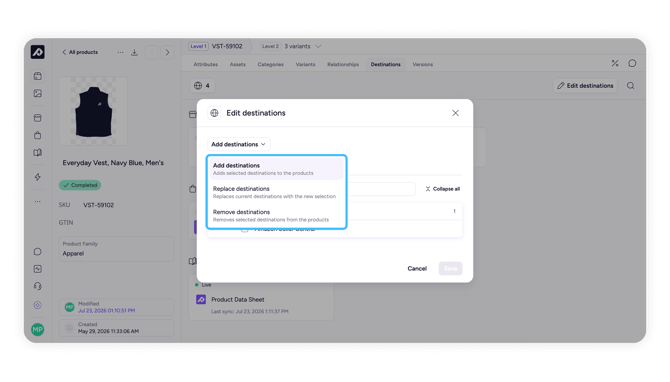Choose Replace destinations option in menu

coord(276,192)
